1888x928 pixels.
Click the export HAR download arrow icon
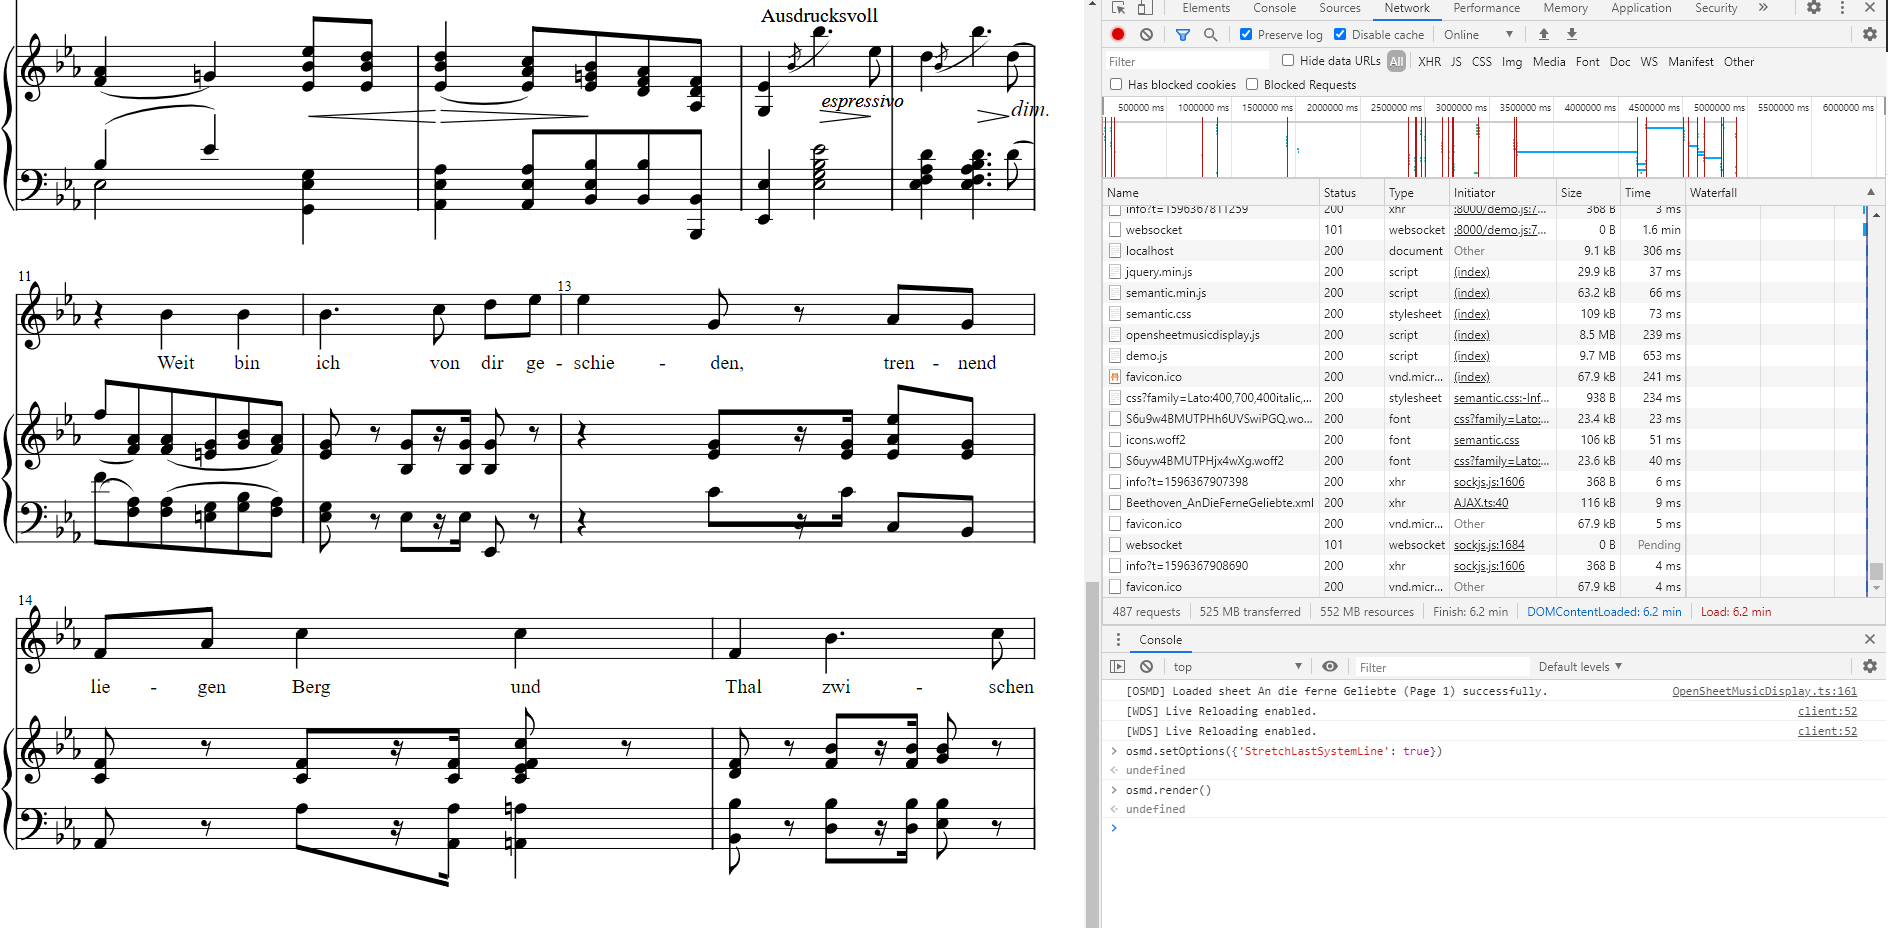[x=1572, y=34]
